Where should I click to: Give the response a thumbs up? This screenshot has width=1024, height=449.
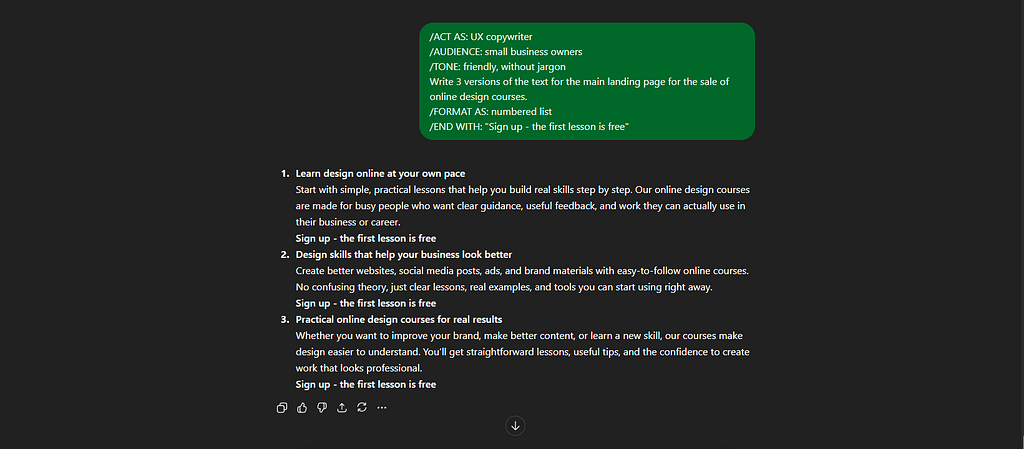pos(302,408)
